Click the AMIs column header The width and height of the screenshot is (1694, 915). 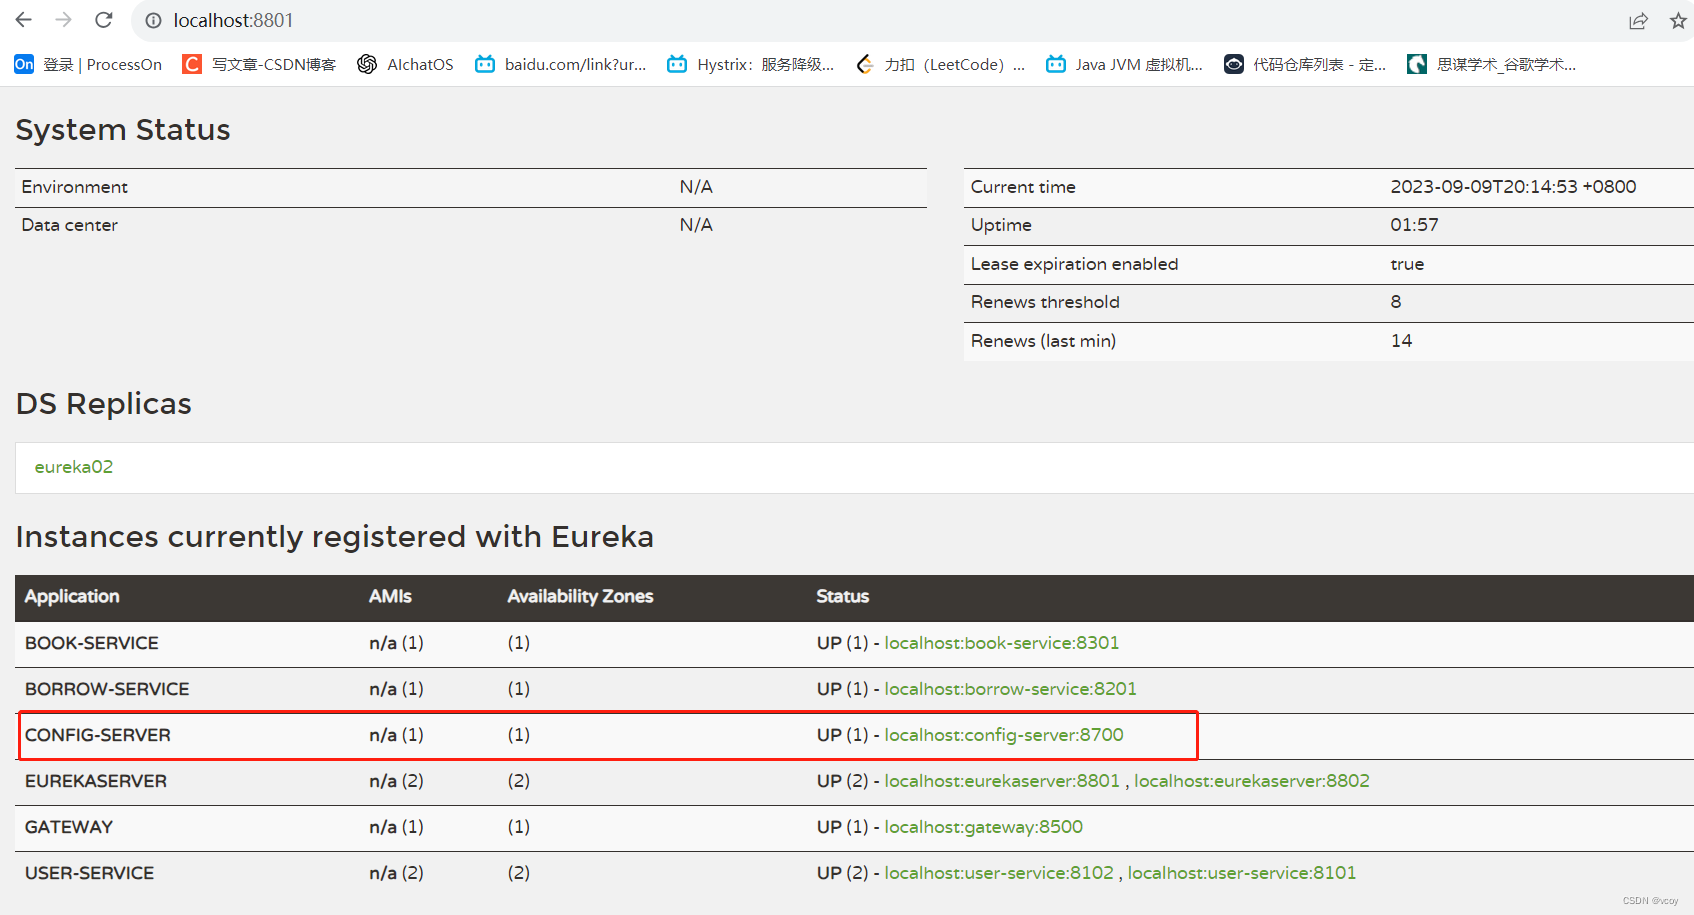(390, 596)
